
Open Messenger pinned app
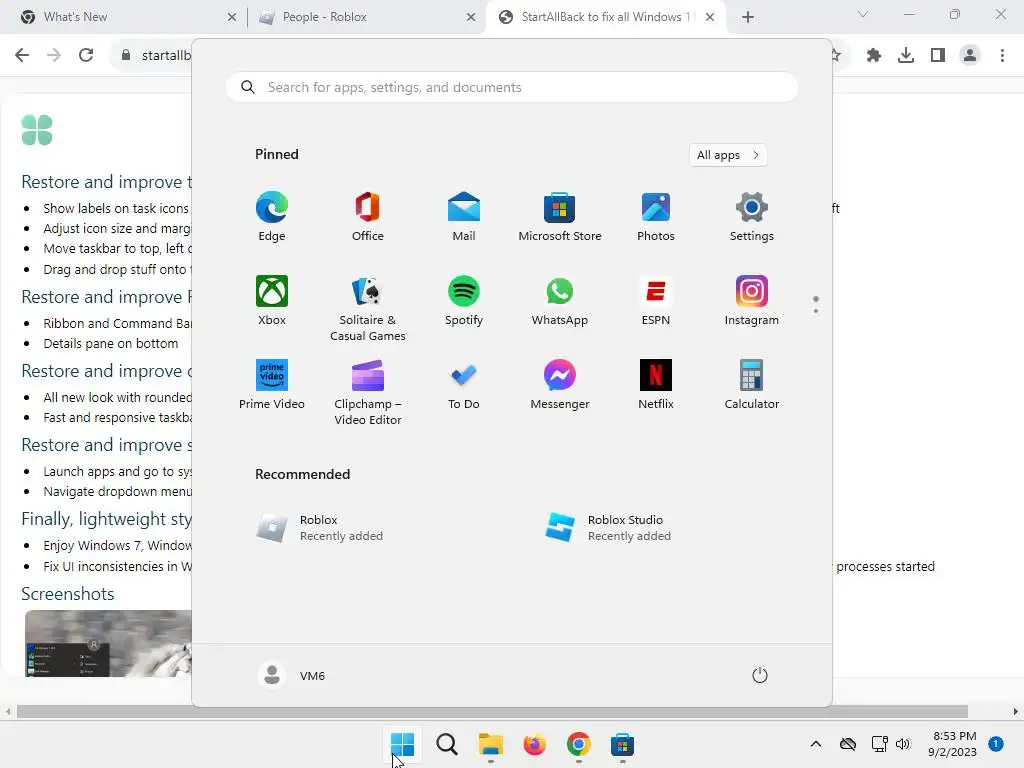point(560,385)
